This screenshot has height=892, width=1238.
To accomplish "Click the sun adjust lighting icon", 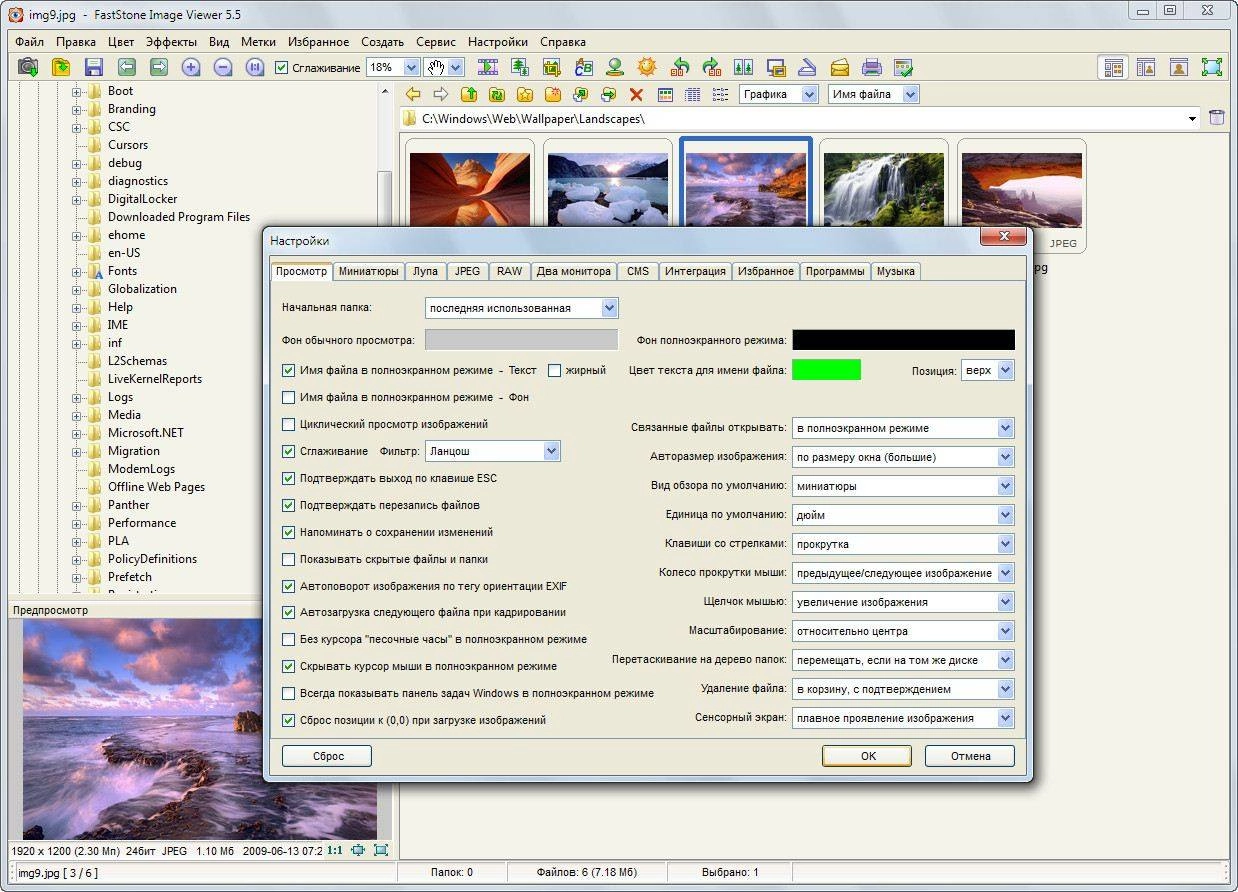I will [x=647, y=67].
